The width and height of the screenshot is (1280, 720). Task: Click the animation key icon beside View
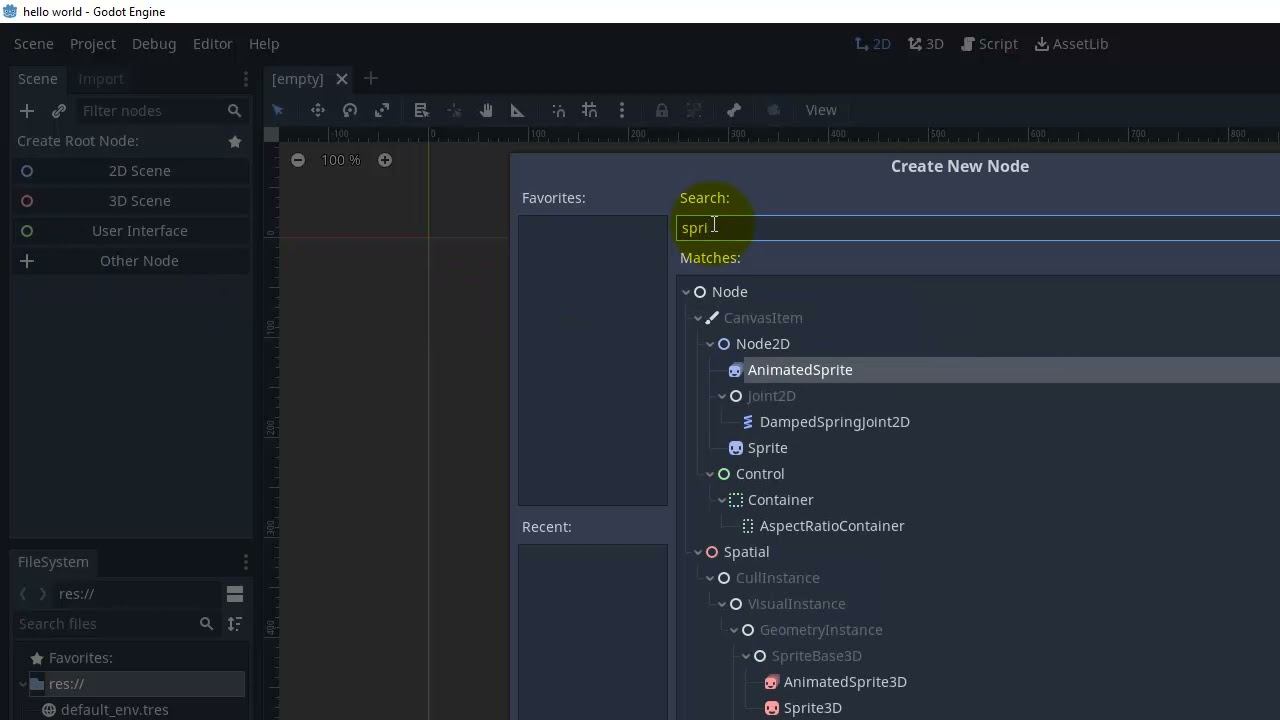click(773, 110)
